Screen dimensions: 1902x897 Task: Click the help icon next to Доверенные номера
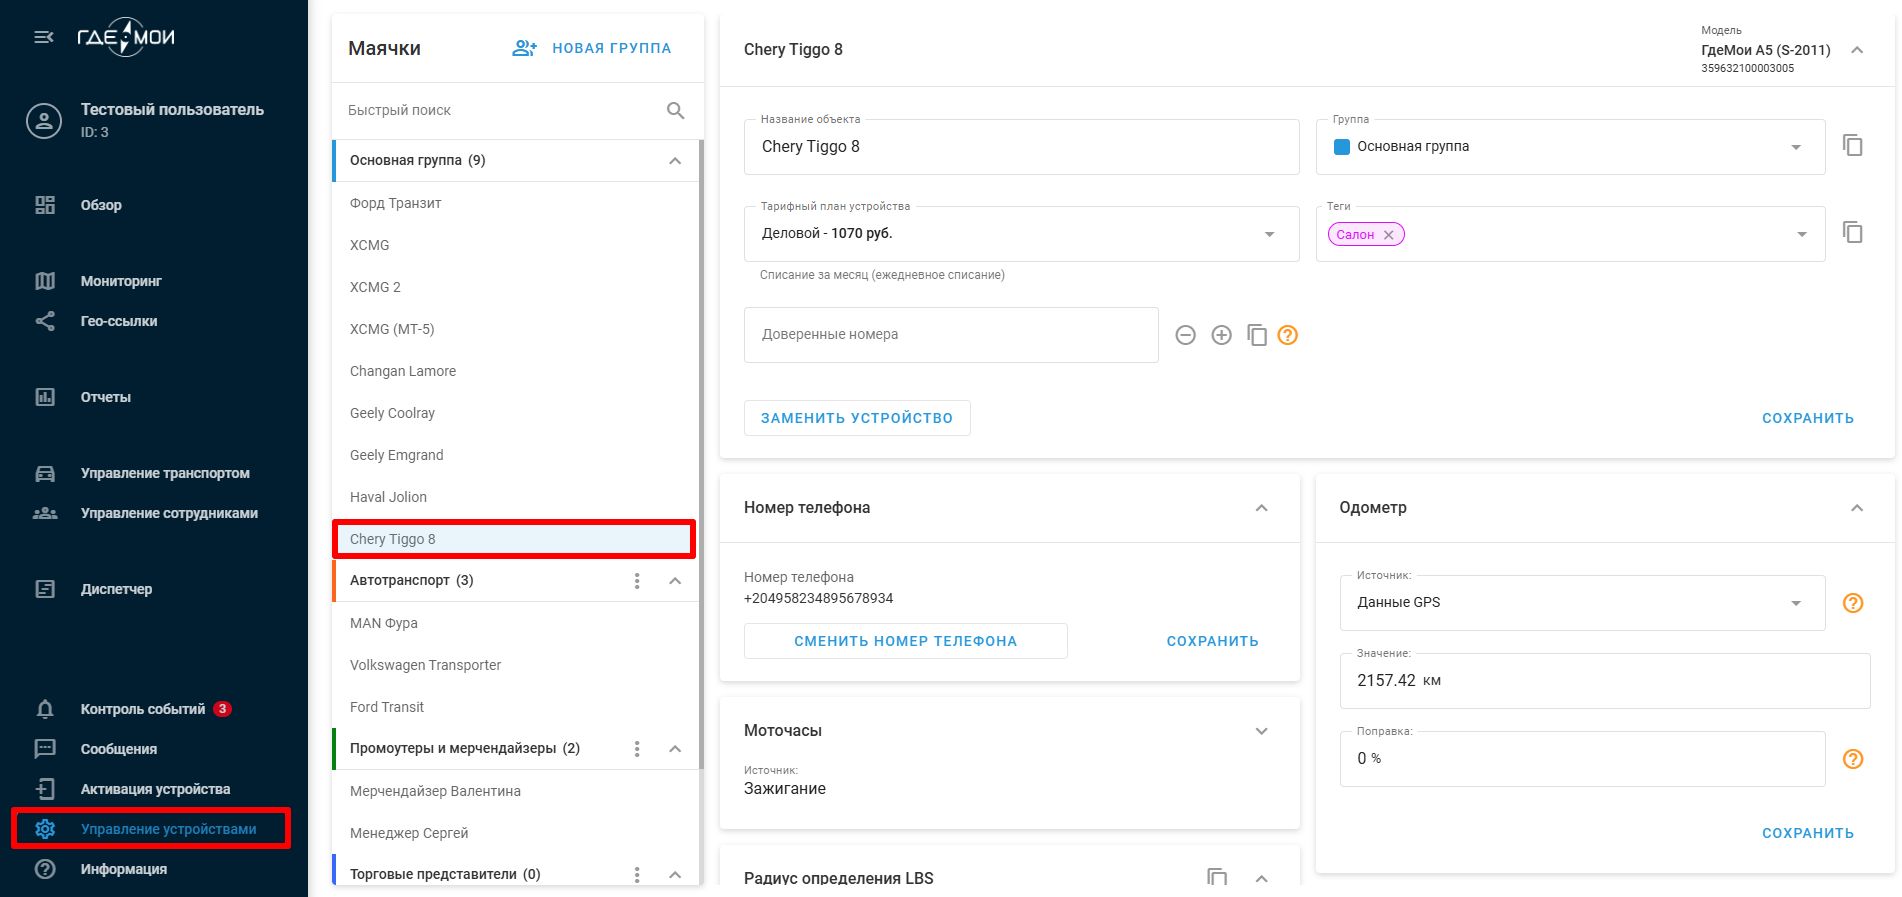[x=1288, y=335]
